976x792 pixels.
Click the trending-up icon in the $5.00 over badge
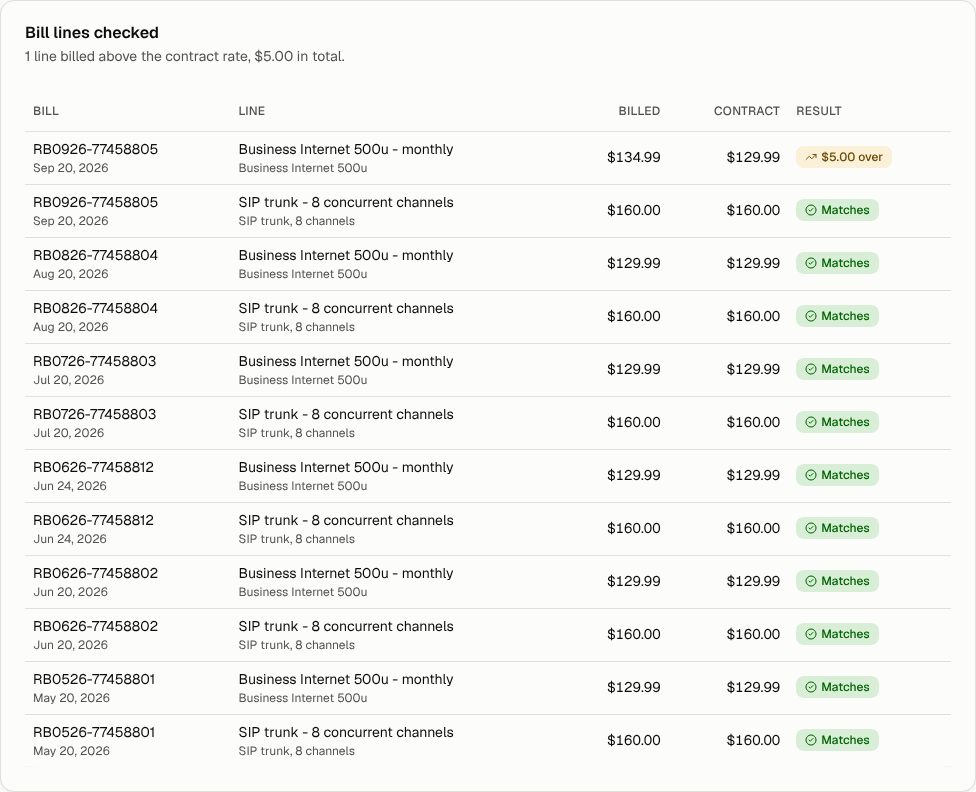[810, 158]
